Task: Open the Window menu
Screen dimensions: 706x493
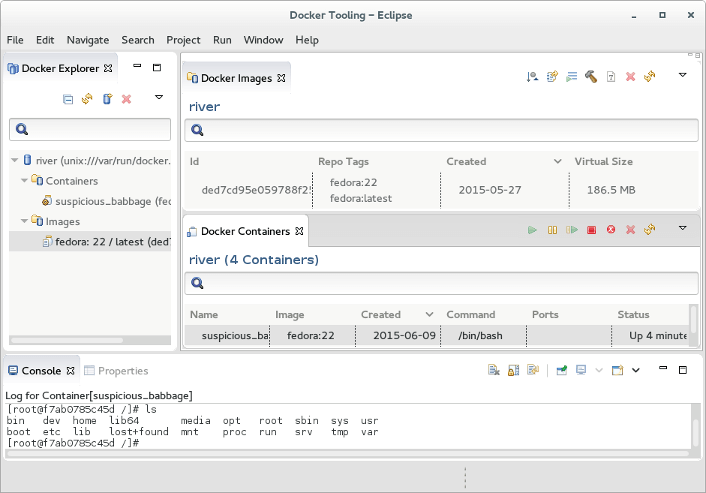Action: [263, 40]
